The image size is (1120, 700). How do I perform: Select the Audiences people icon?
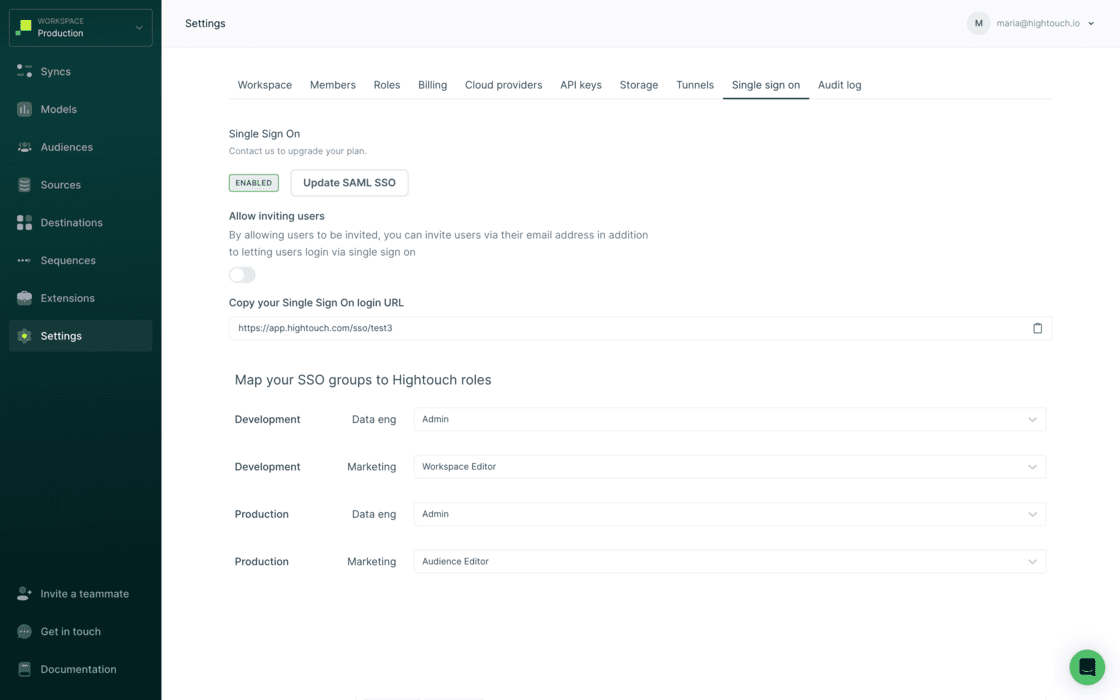(24, 147)
